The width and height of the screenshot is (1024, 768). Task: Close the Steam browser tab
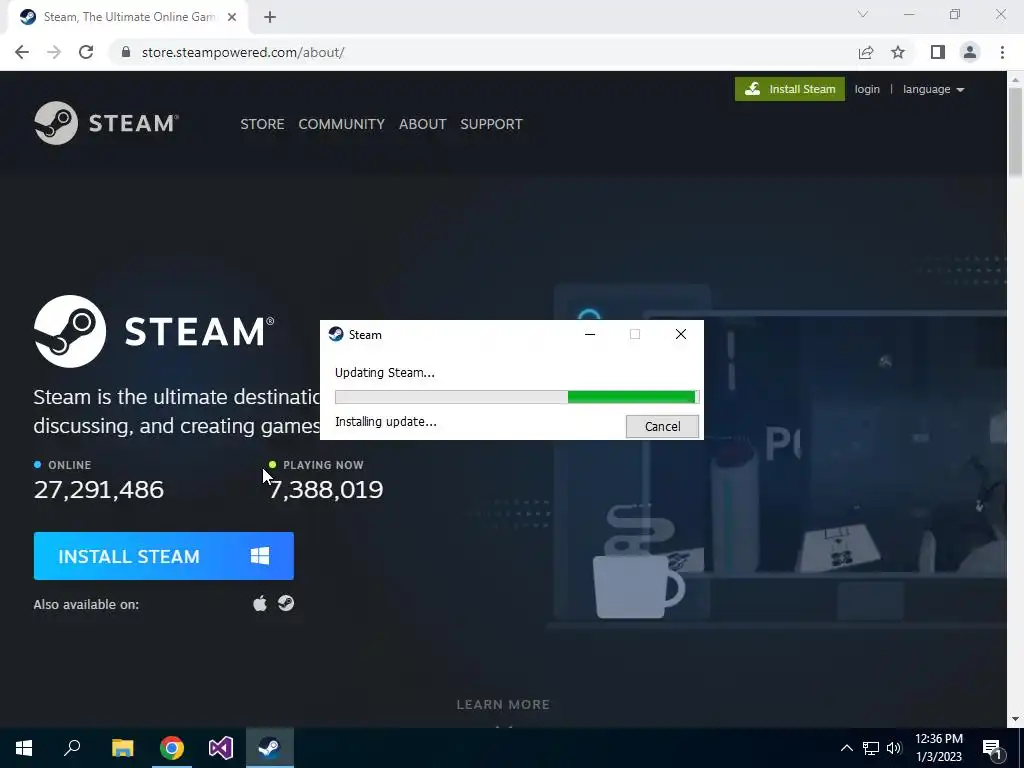click(232, 17)
